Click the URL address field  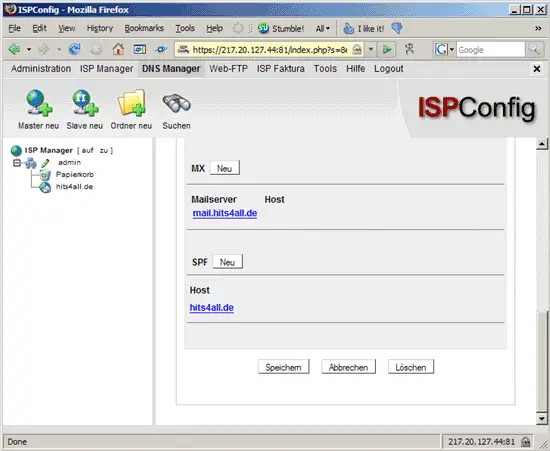pos(270,49)
